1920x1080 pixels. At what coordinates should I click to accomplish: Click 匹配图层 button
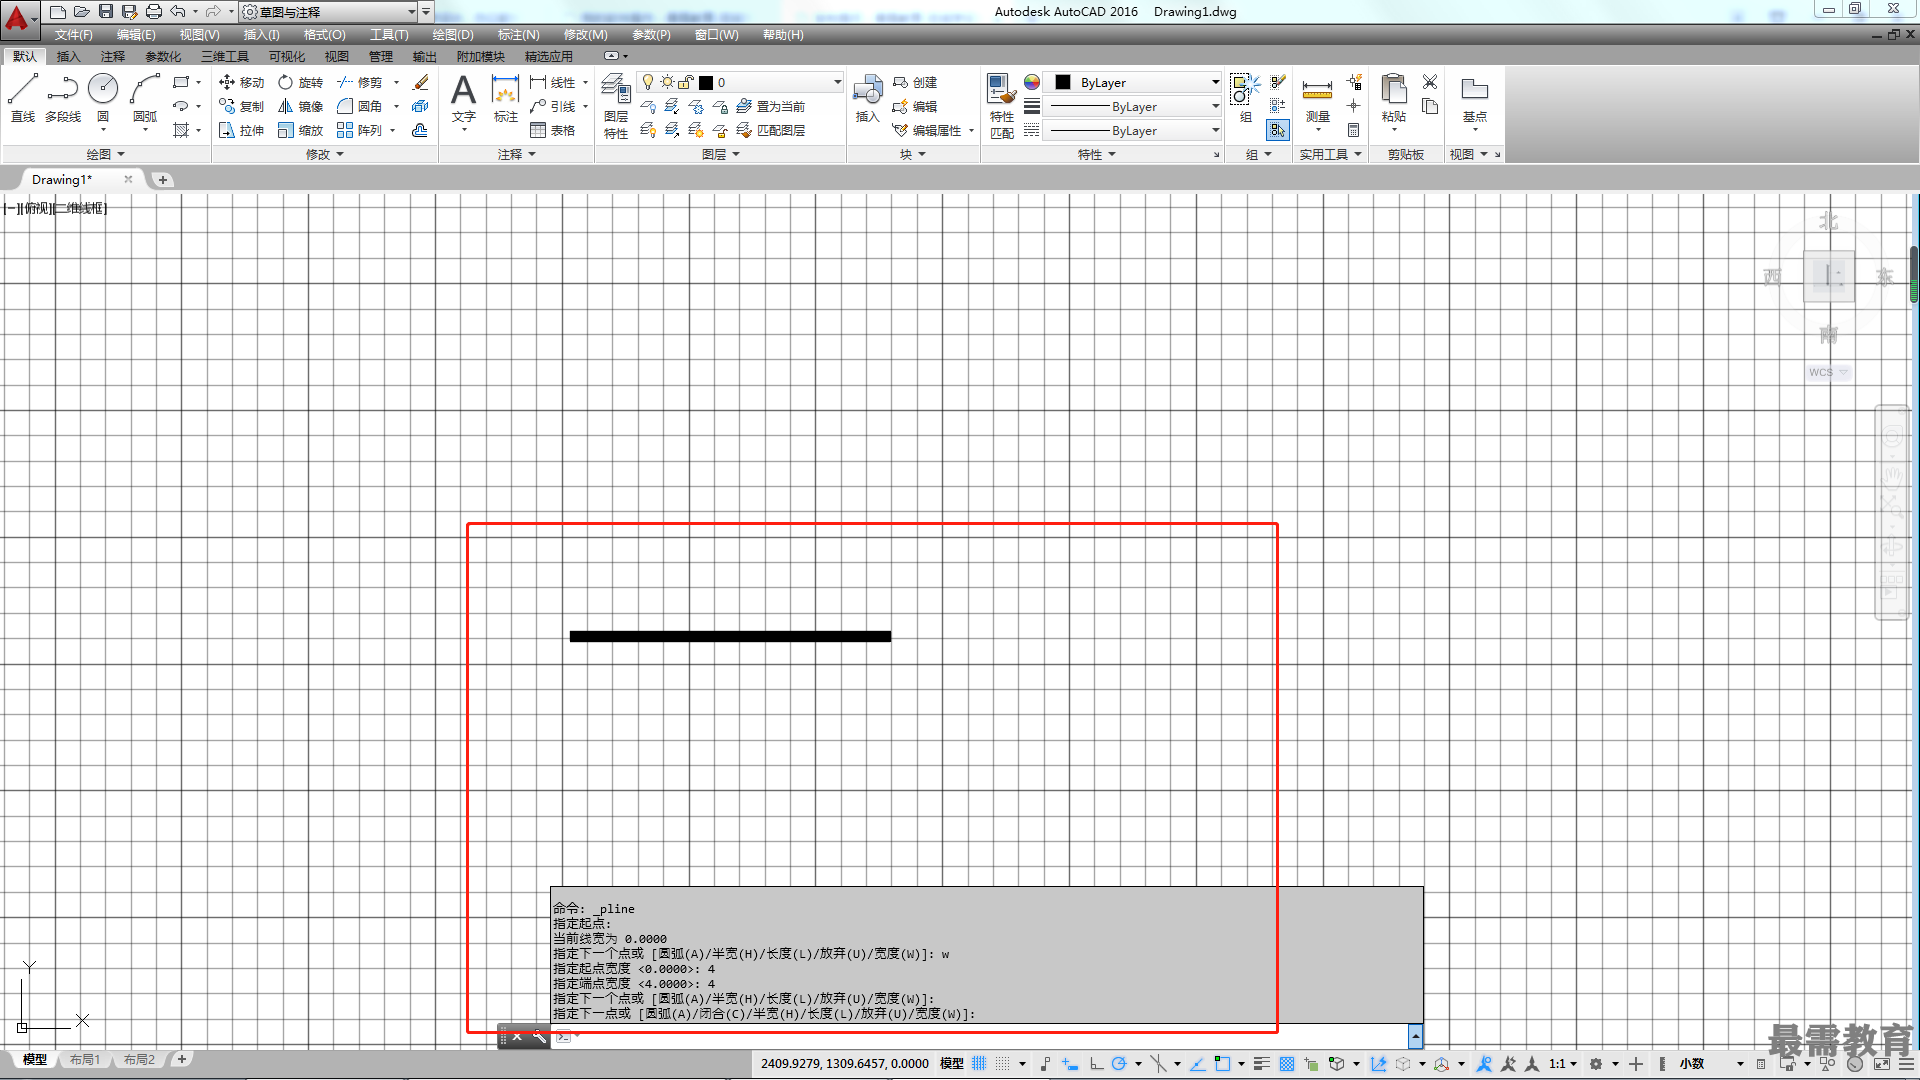(x=771, y=130)
